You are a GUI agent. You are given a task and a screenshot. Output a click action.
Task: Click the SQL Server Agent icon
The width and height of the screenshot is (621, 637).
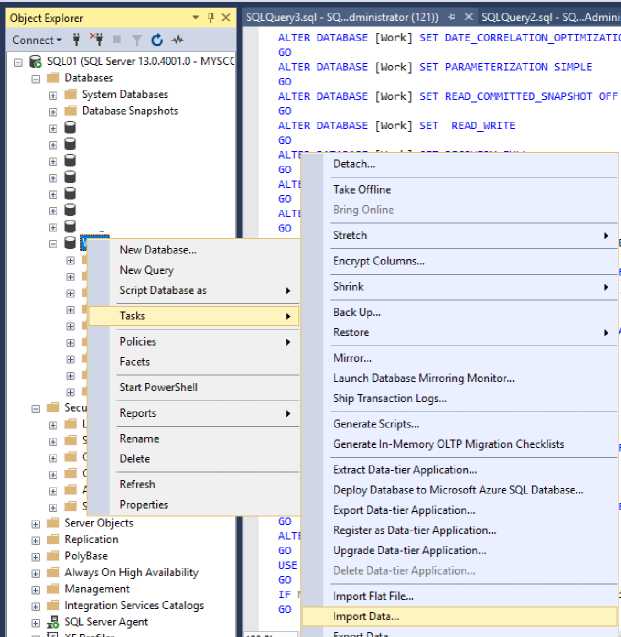click(53, 622)
